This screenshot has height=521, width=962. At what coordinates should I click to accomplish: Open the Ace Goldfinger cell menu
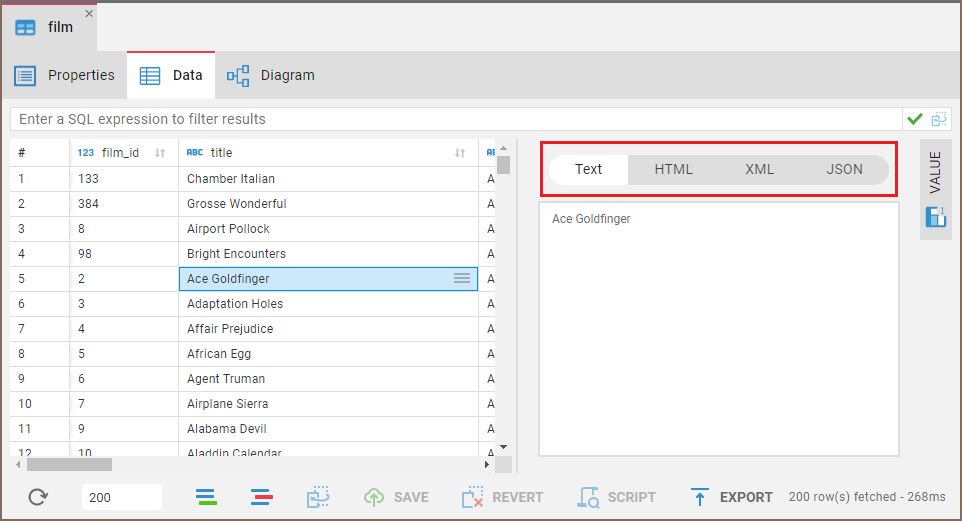coord(462,279)
